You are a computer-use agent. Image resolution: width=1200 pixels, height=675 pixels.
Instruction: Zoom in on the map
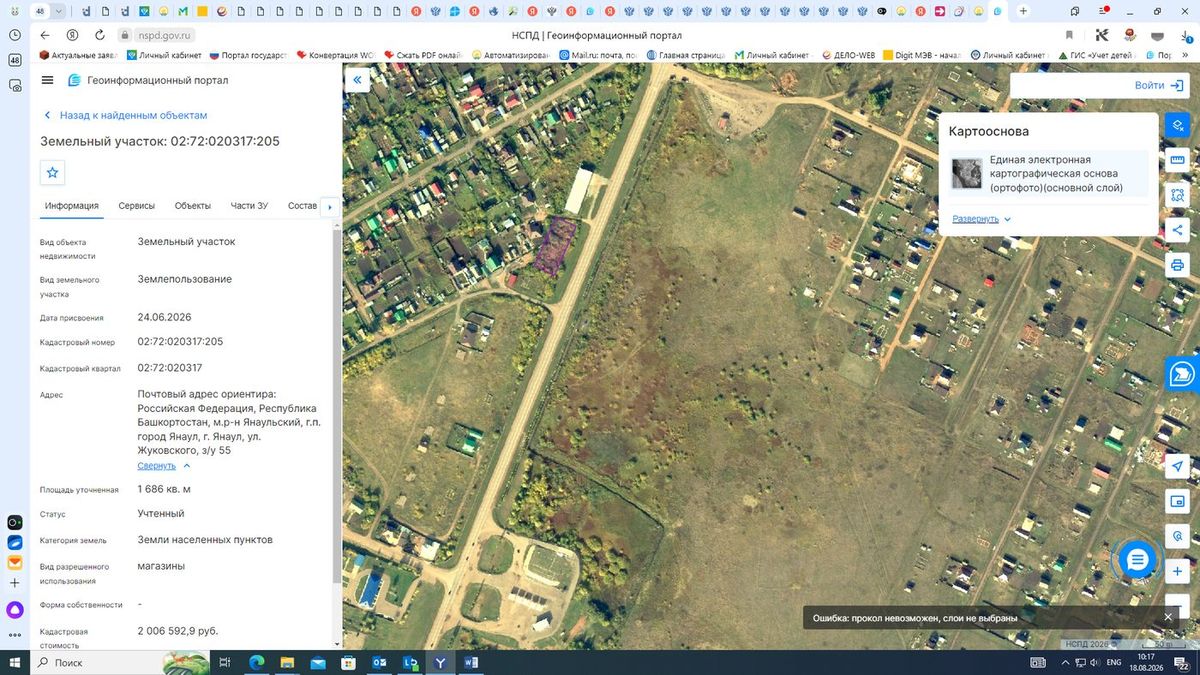point(1177,572)
